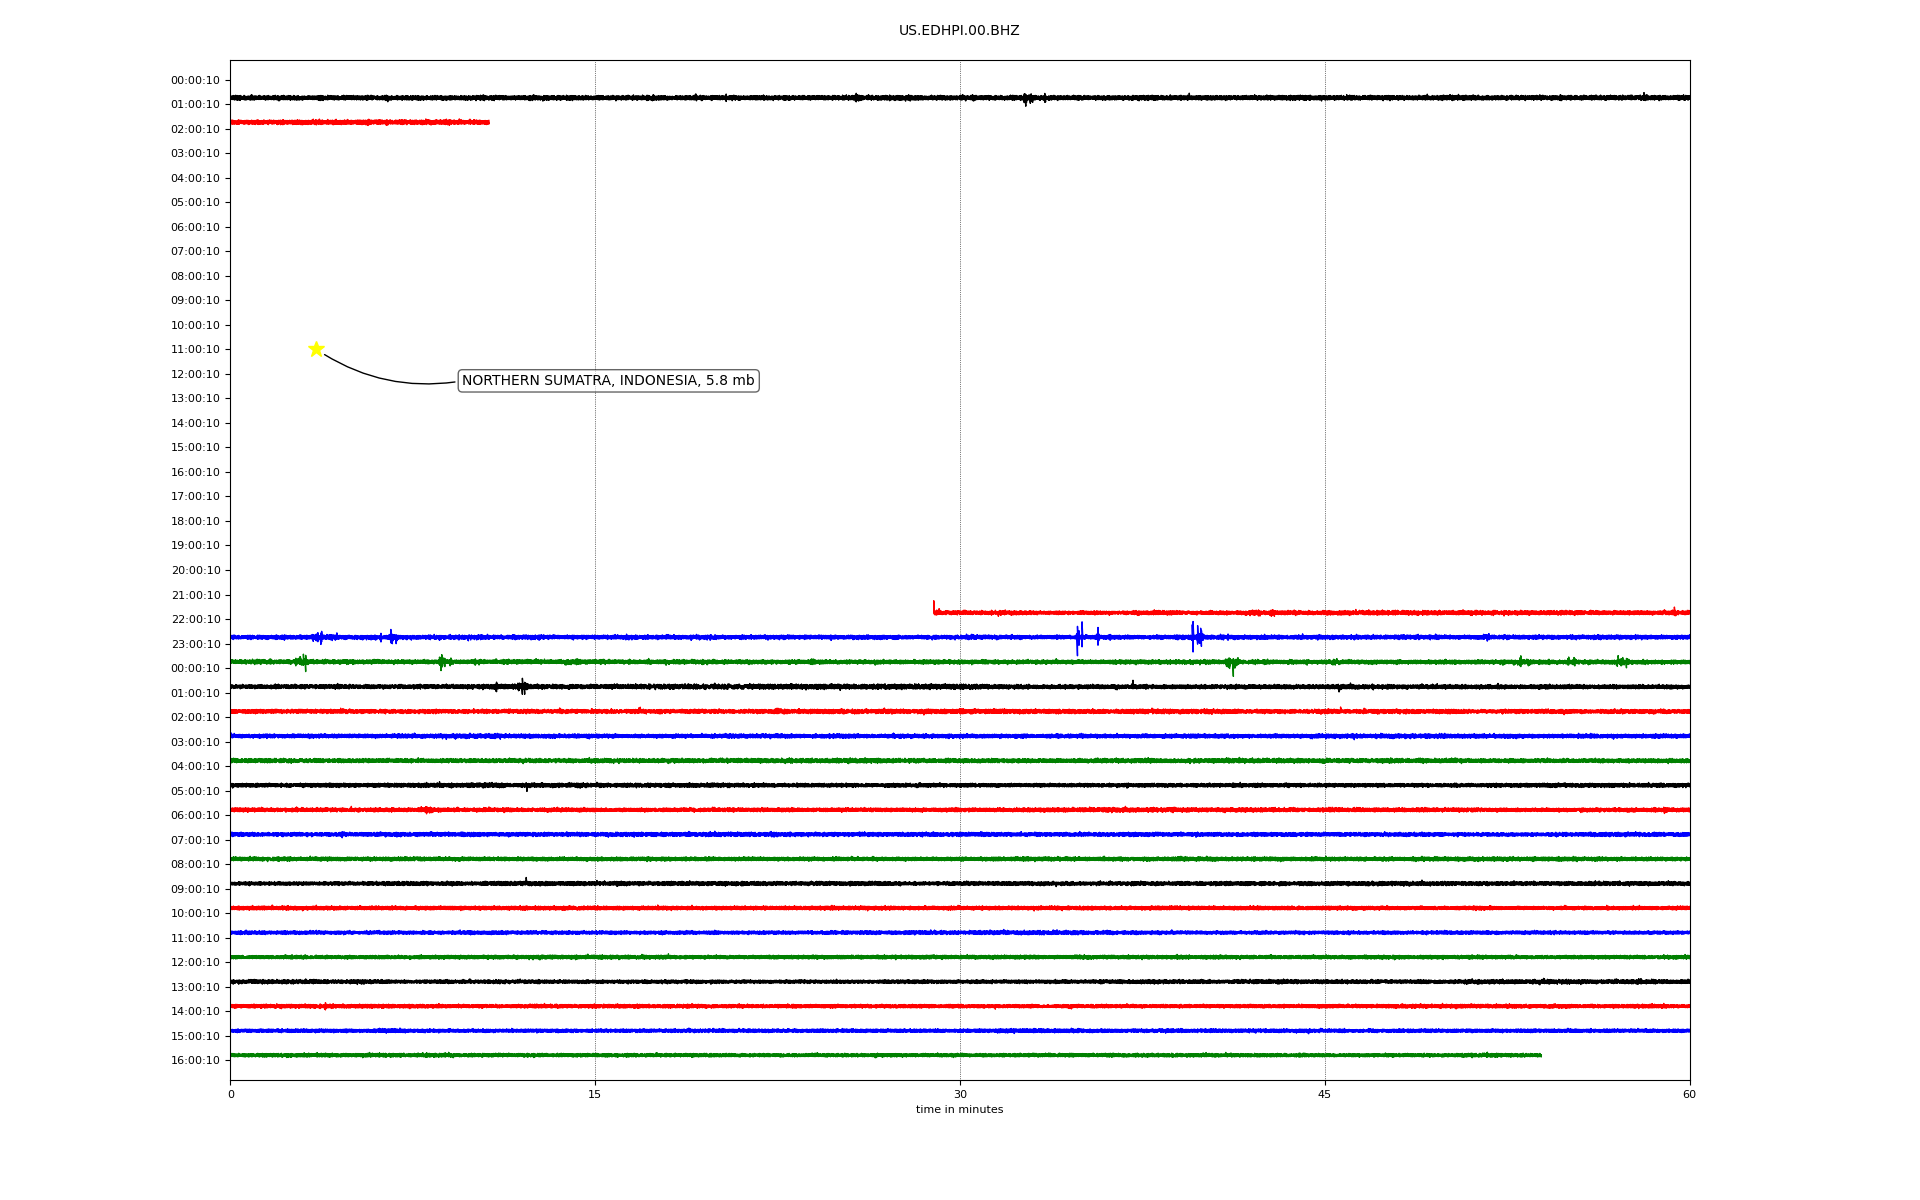Click the 30 minute x-axis tick label

point(960,1094)
